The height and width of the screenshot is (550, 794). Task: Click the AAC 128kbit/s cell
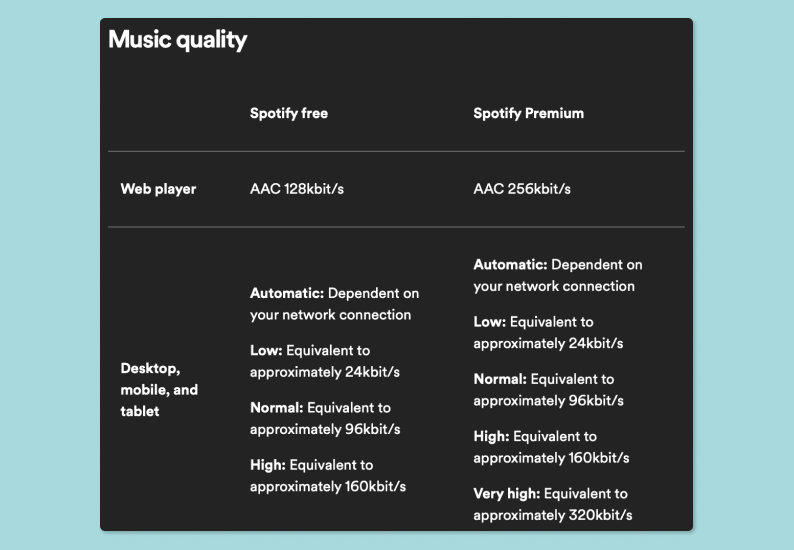click(x=296, y=189)
